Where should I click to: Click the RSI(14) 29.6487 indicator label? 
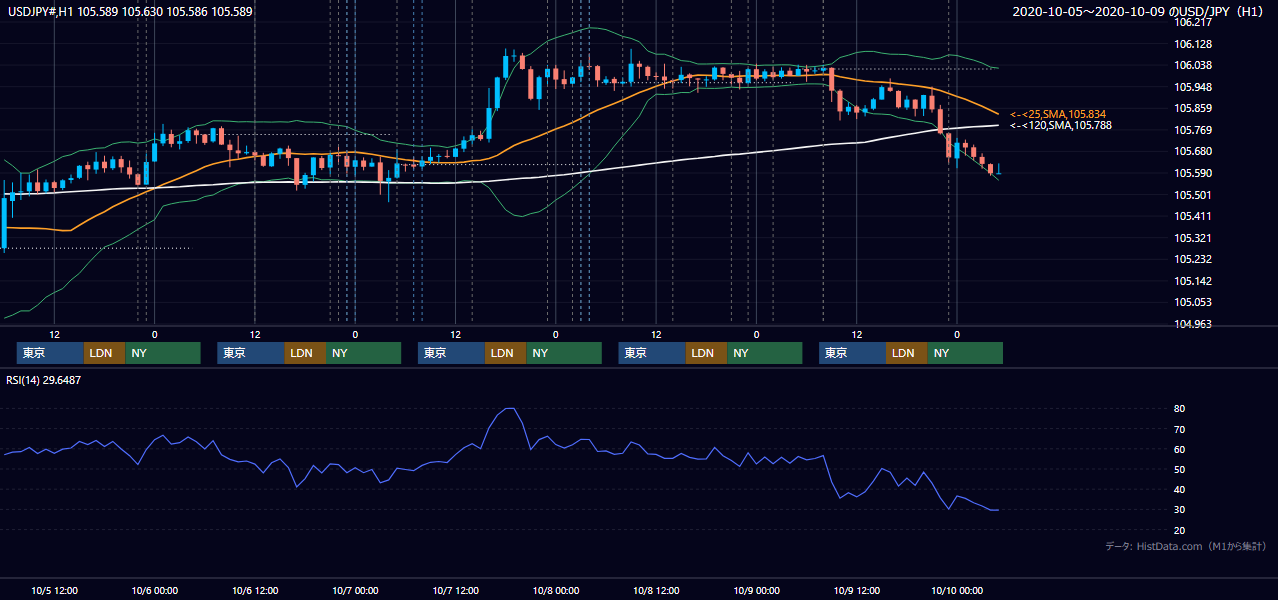pos(43,380)
